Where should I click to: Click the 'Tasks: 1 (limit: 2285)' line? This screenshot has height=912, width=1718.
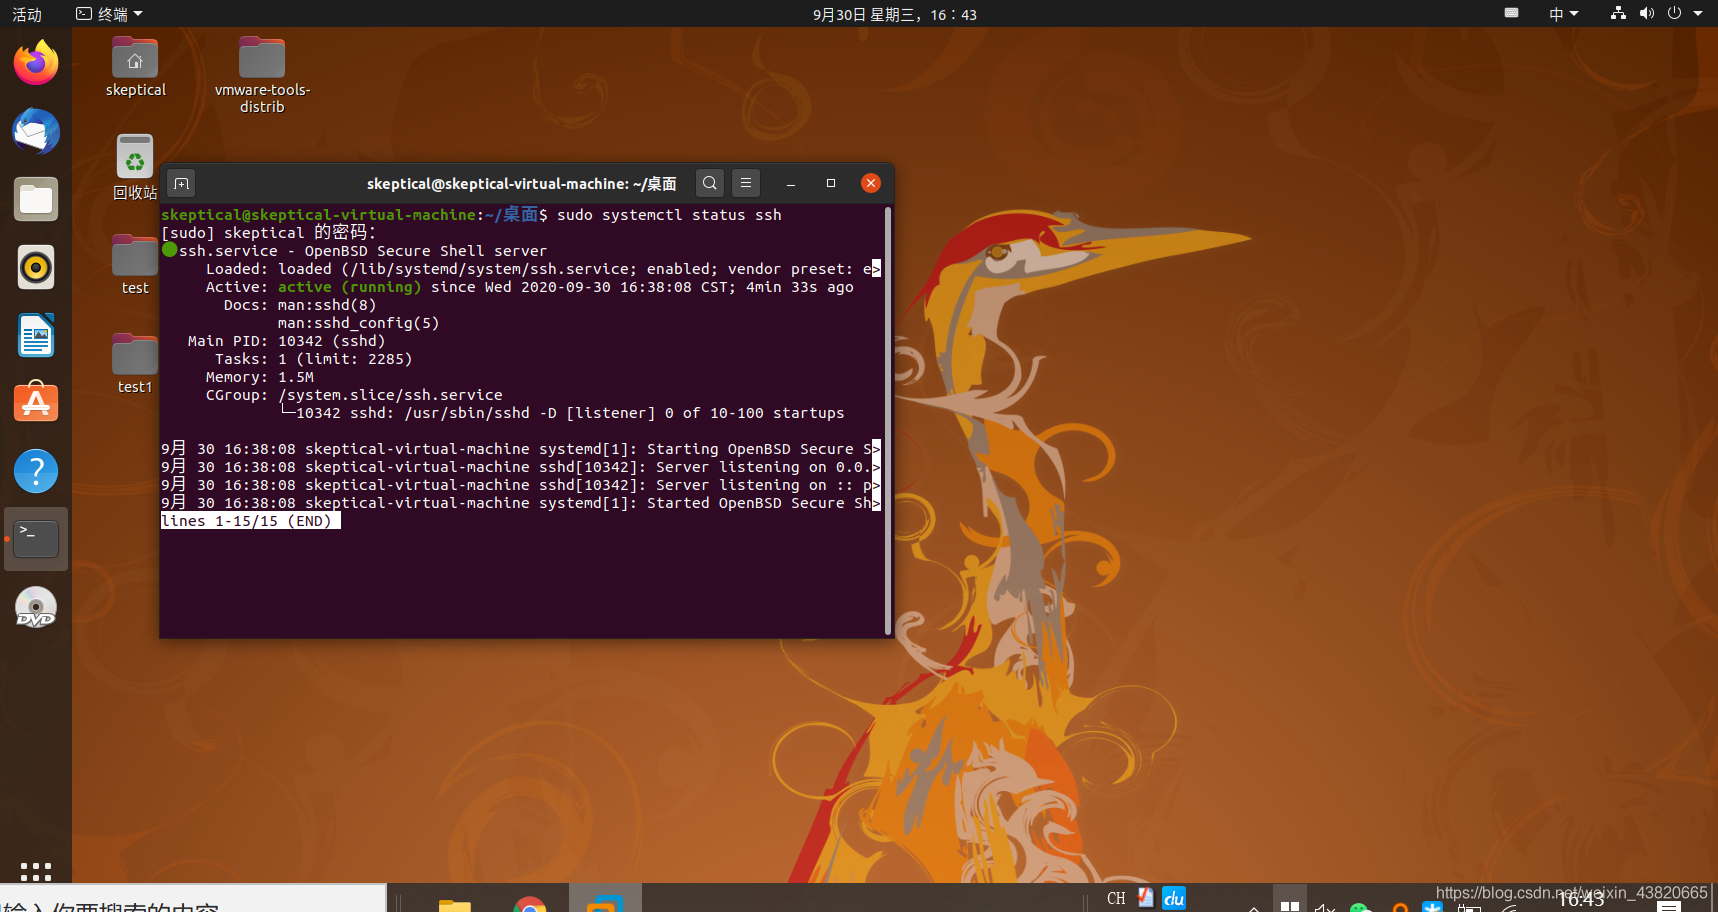(313, 359)
